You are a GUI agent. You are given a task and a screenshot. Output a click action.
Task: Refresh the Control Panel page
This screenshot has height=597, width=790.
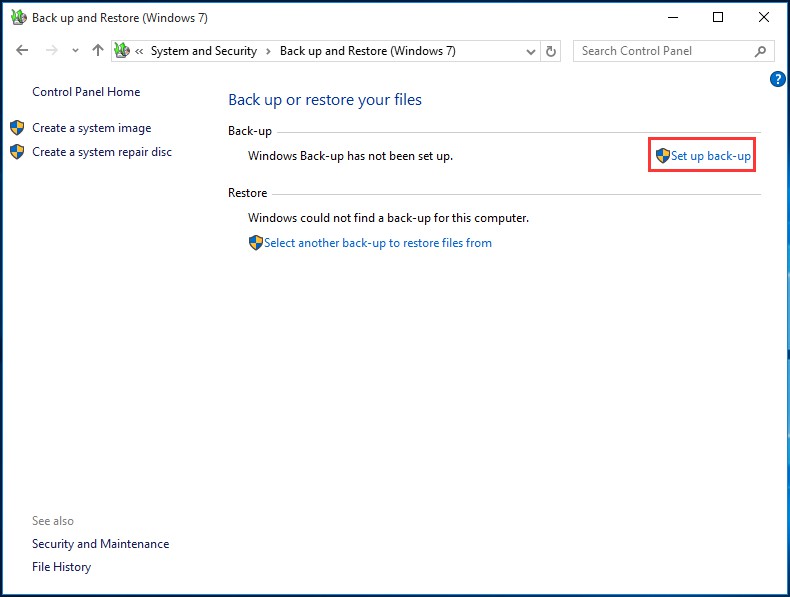[x=551, y=51]
